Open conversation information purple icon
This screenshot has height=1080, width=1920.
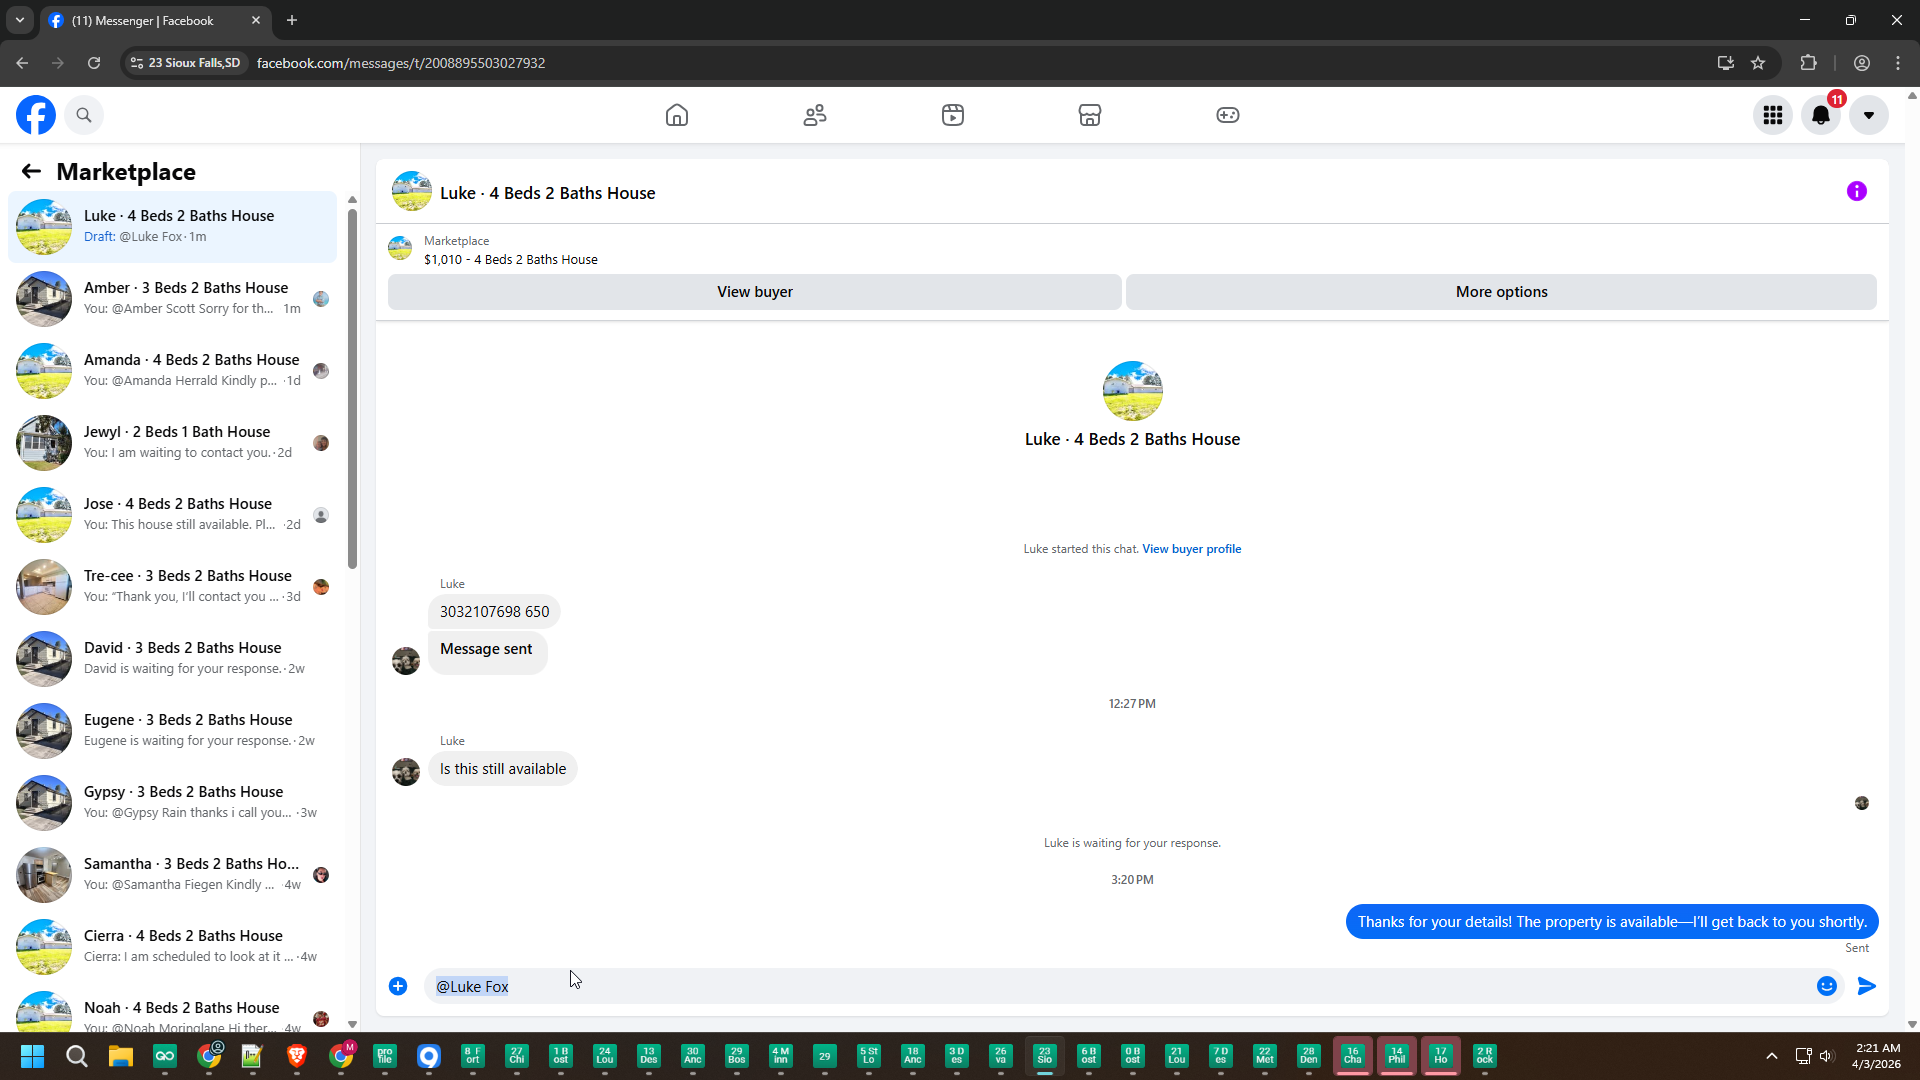pyautogui.click(x=1857, y=191)
